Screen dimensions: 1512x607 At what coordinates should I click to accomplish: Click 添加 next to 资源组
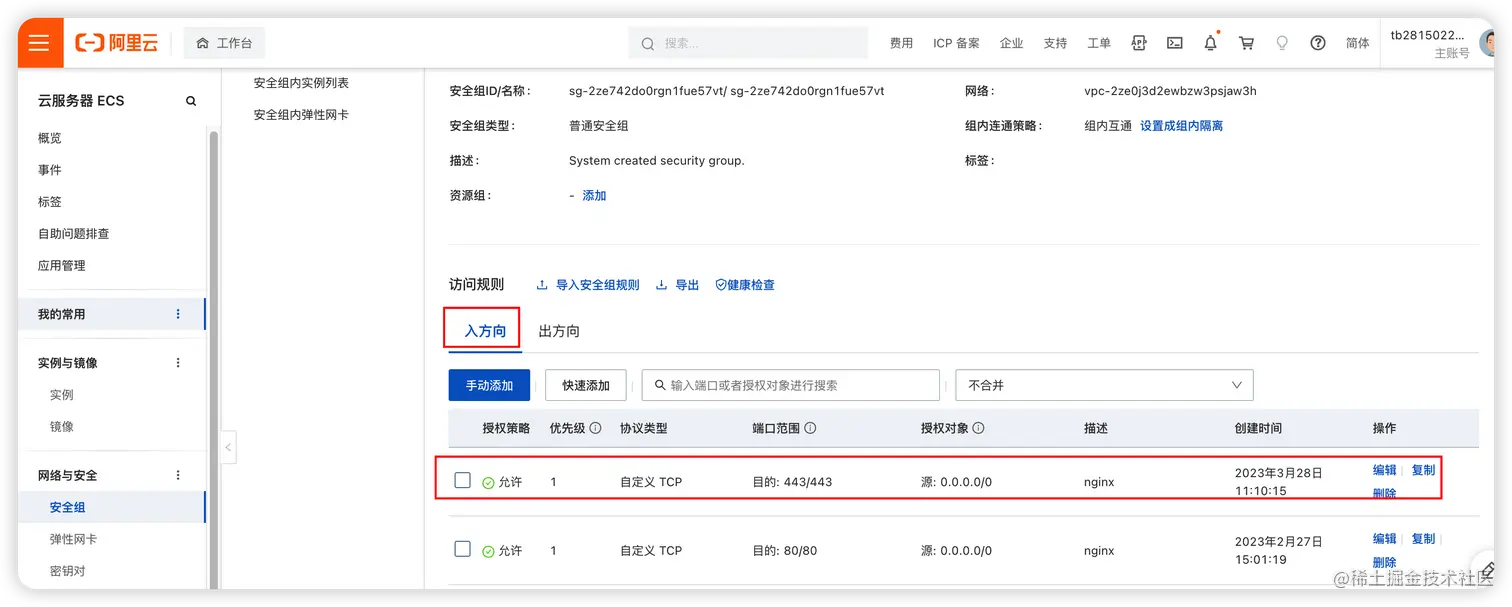[594, 196]
